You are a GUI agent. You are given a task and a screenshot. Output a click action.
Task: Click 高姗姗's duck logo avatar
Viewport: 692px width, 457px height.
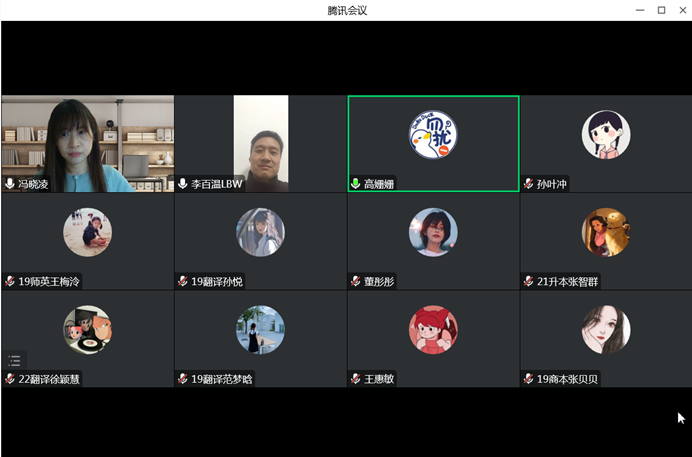(x=433, y=135)
